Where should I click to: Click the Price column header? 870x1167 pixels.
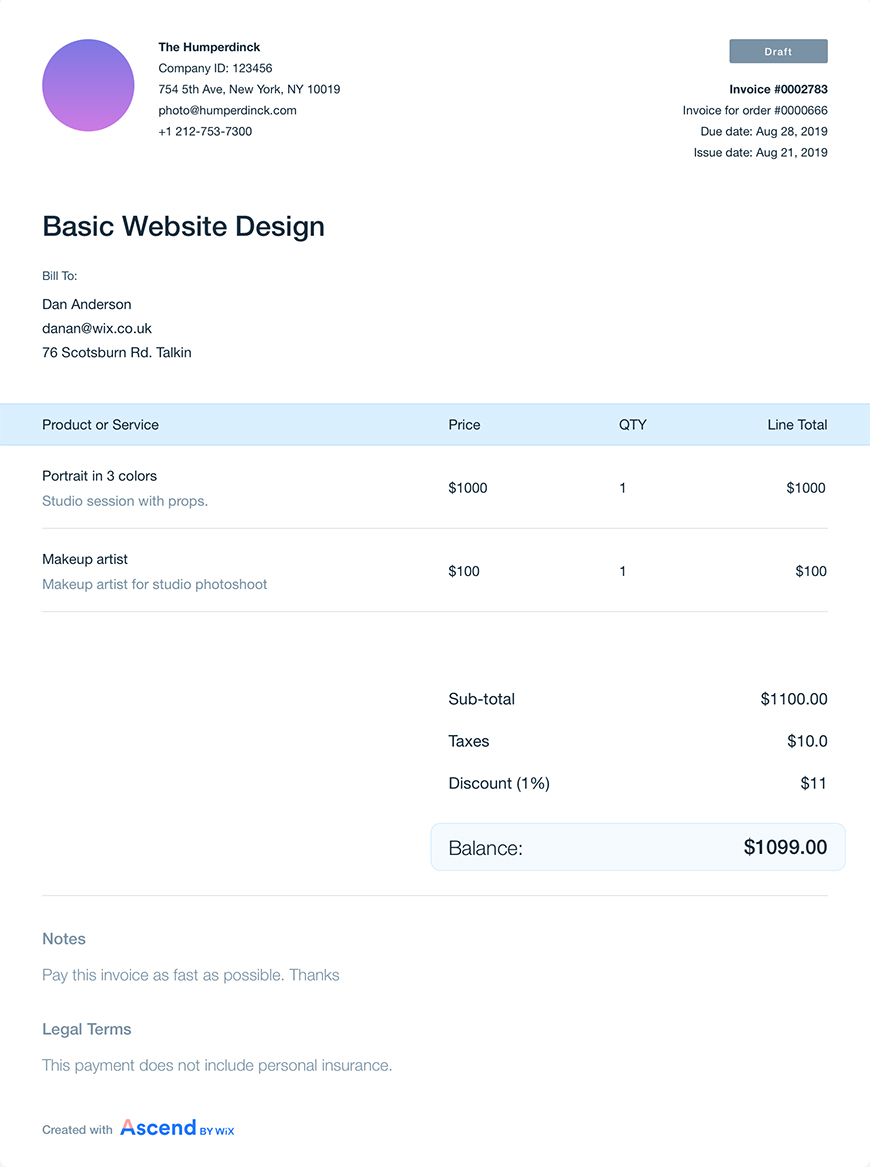point(464,425)
